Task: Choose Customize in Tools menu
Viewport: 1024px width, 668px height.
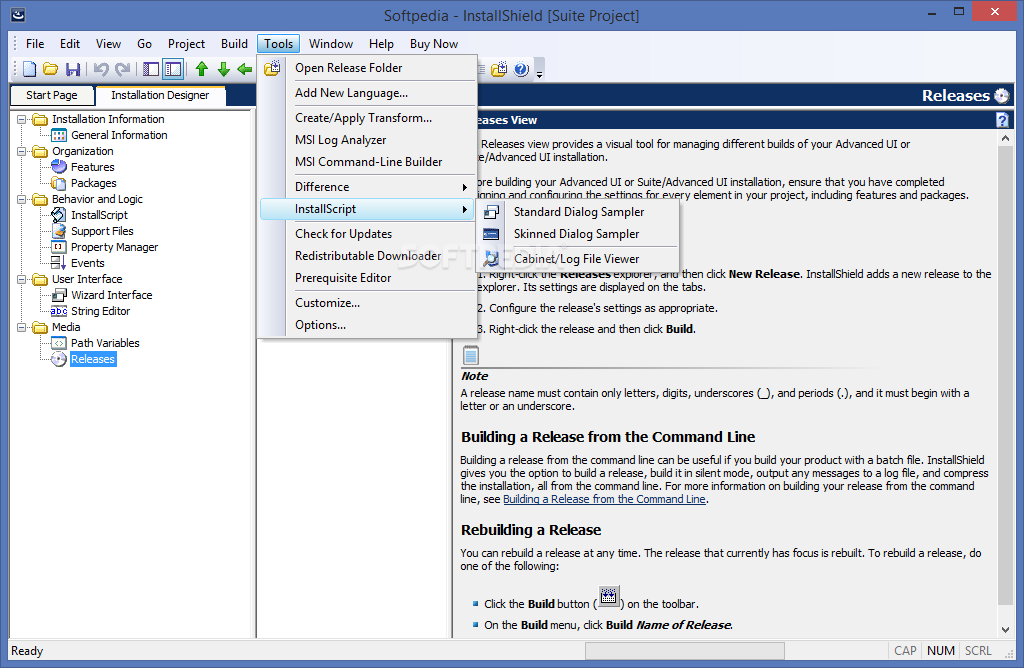Action: tap(367, 303)
